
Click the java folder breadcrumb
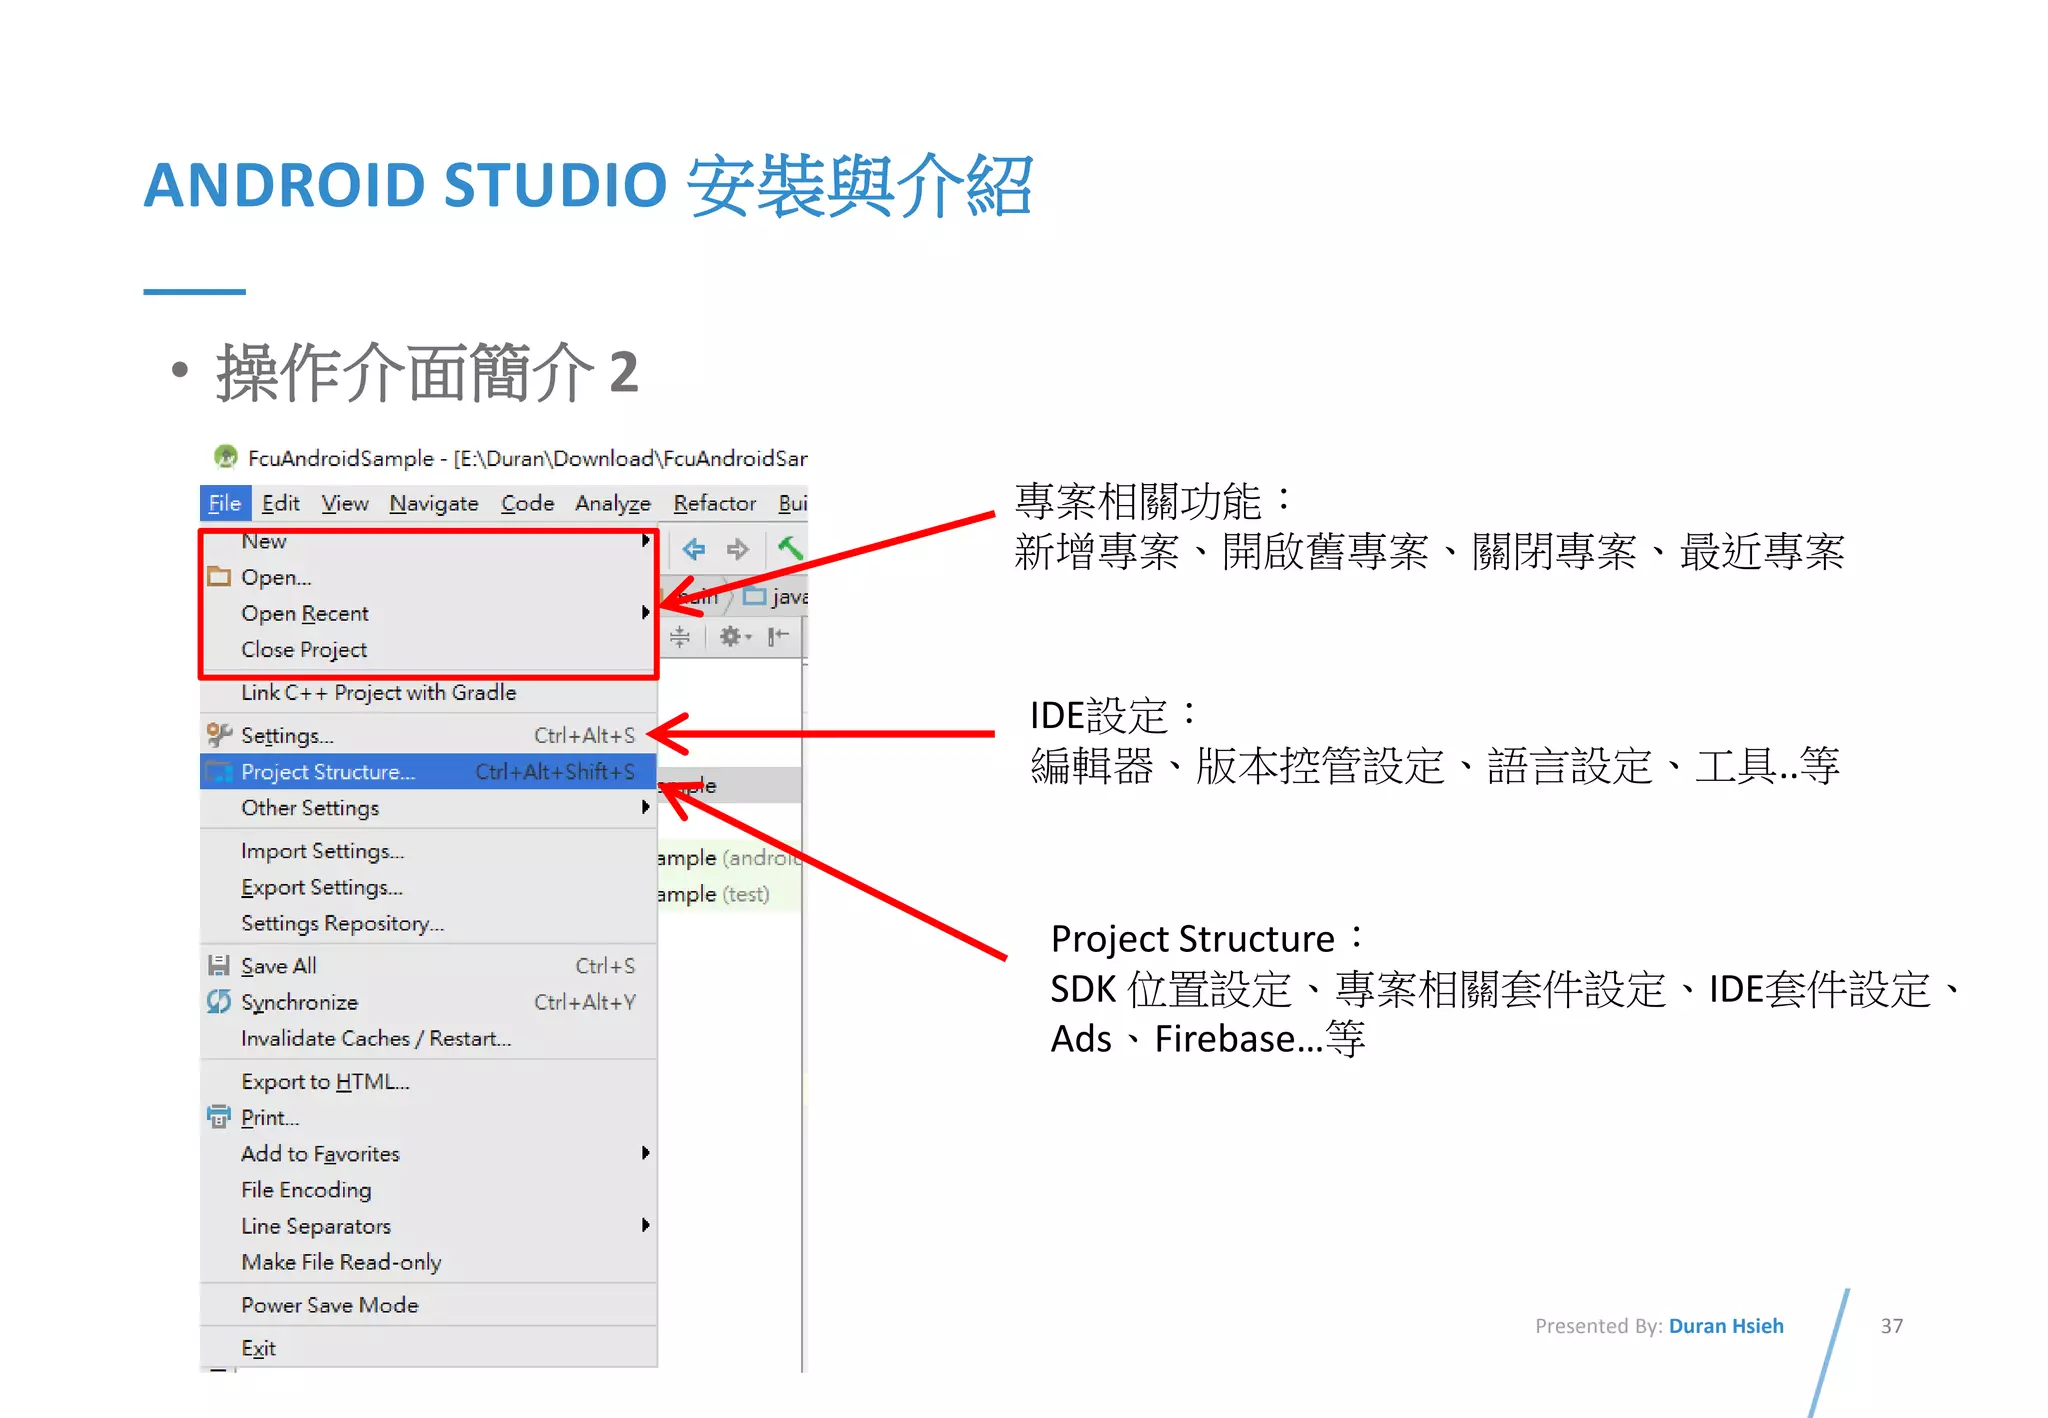777,597
